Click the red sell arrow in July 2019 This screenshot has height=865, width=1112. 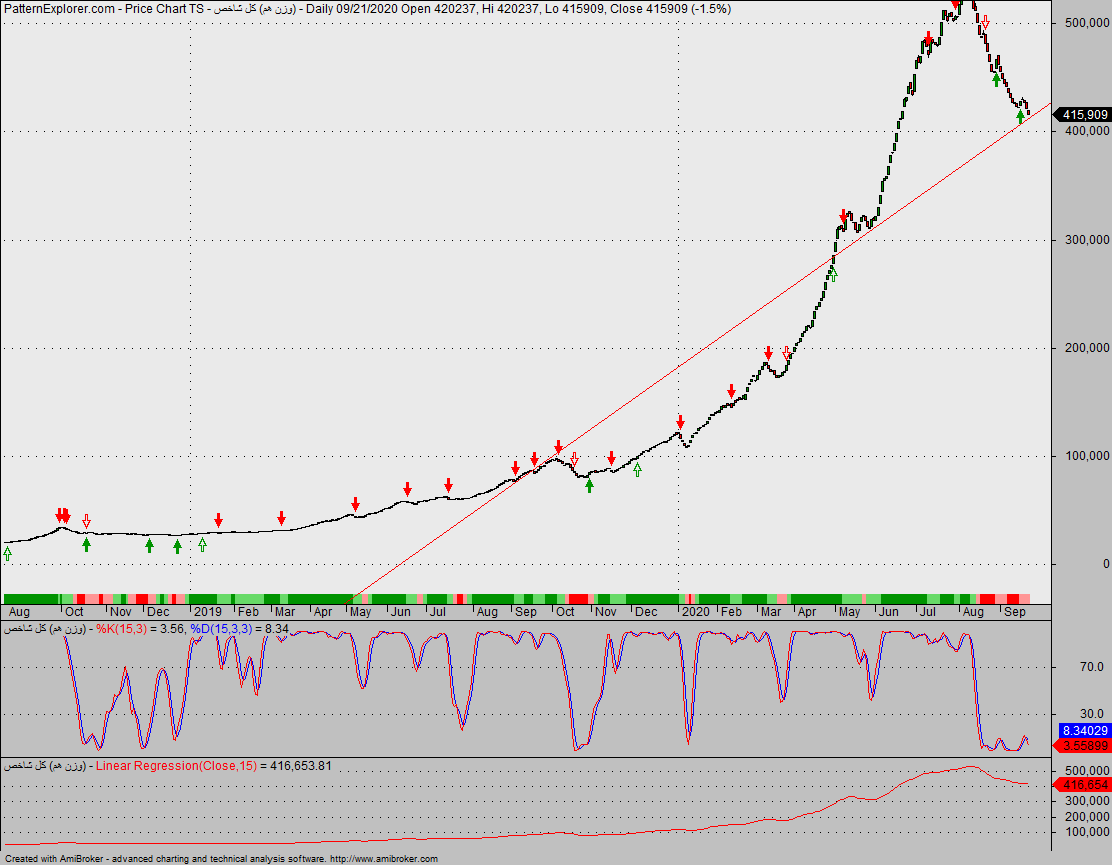click(x=448, y=485)
